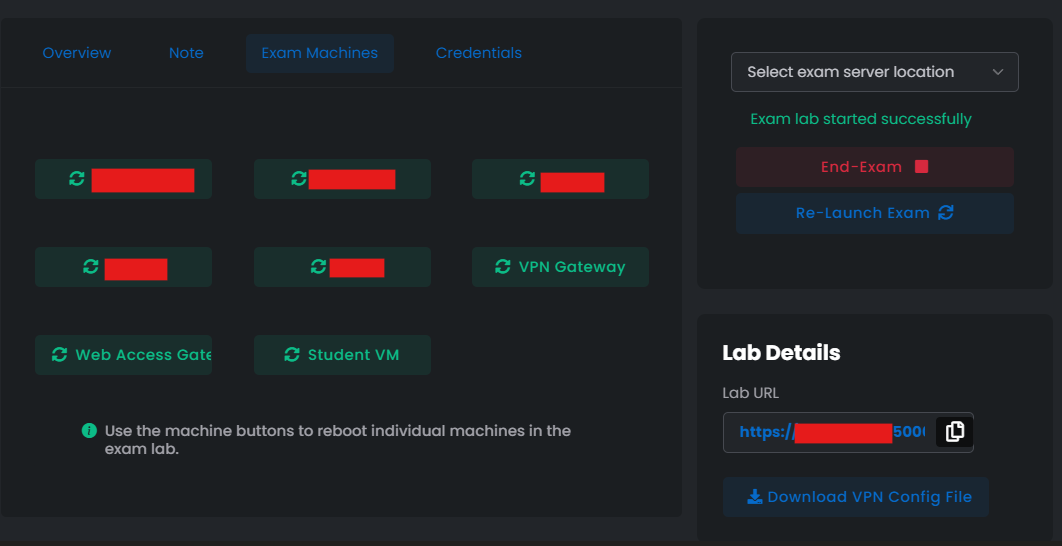The width and height of the screenshot is (1062, 546).
Task: Click the red stop square in End-Exam
Action: click(x=921, y=167)
